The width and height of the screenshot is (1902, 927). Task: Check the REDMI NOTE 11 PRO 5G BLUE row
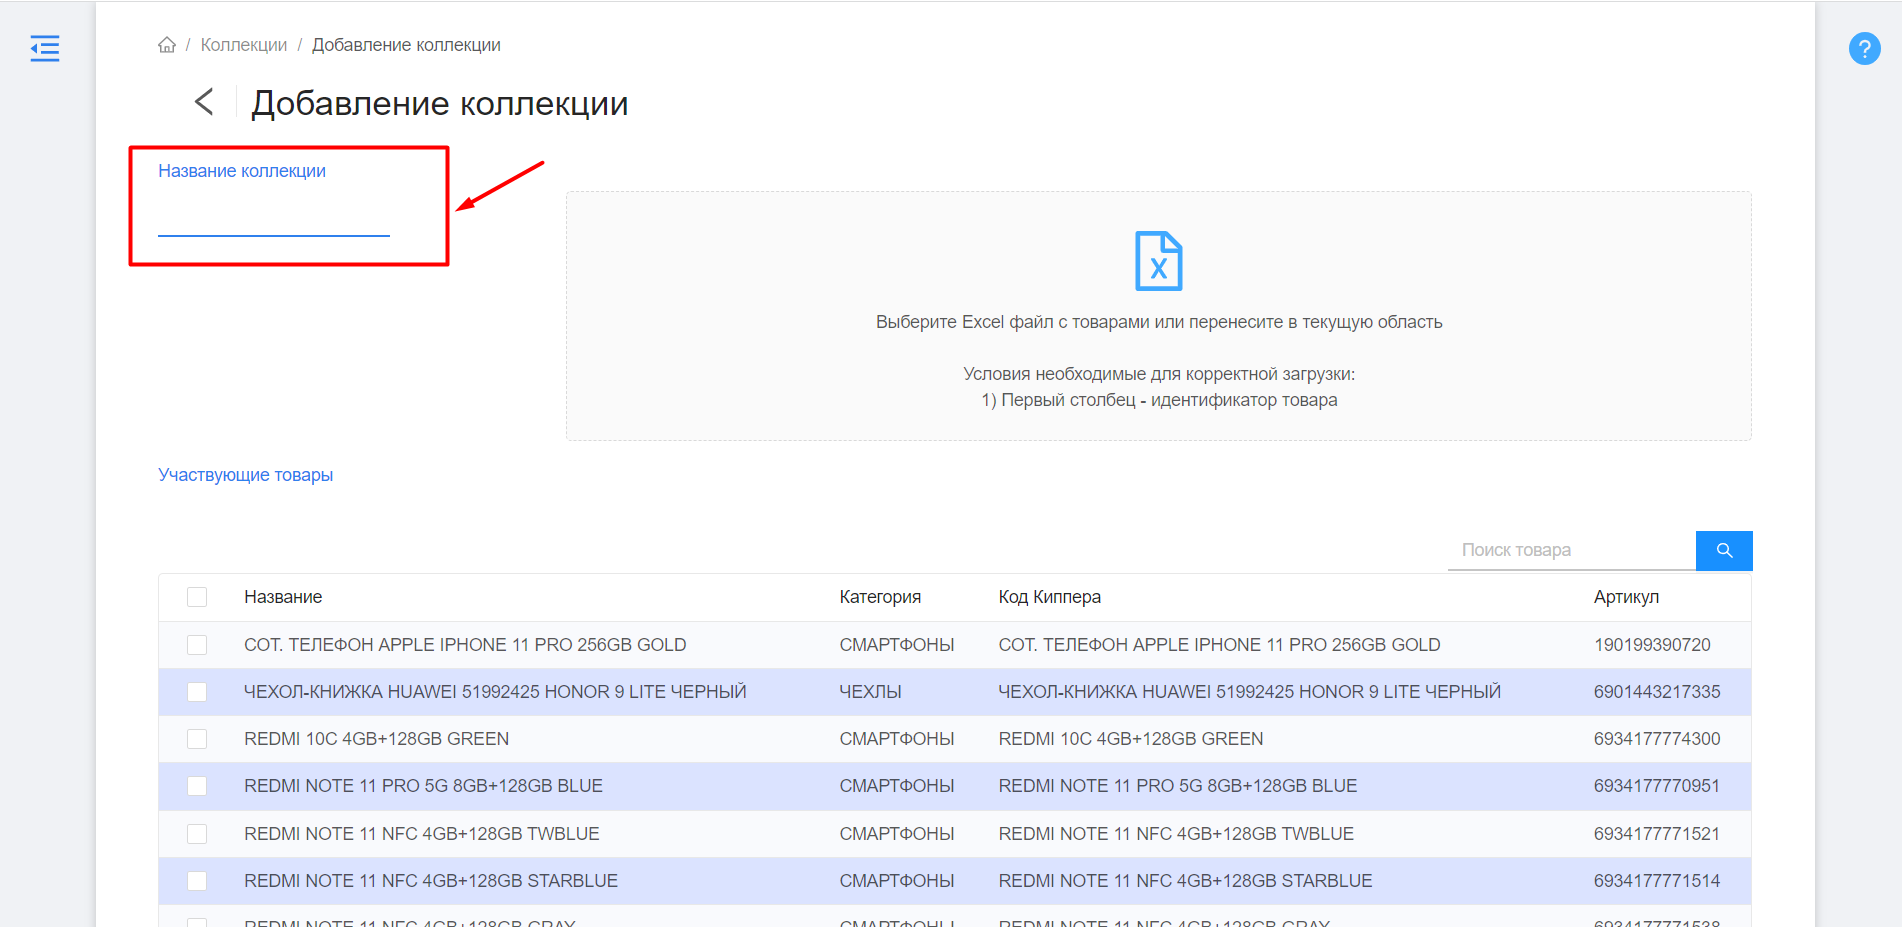tap(197, 786)
